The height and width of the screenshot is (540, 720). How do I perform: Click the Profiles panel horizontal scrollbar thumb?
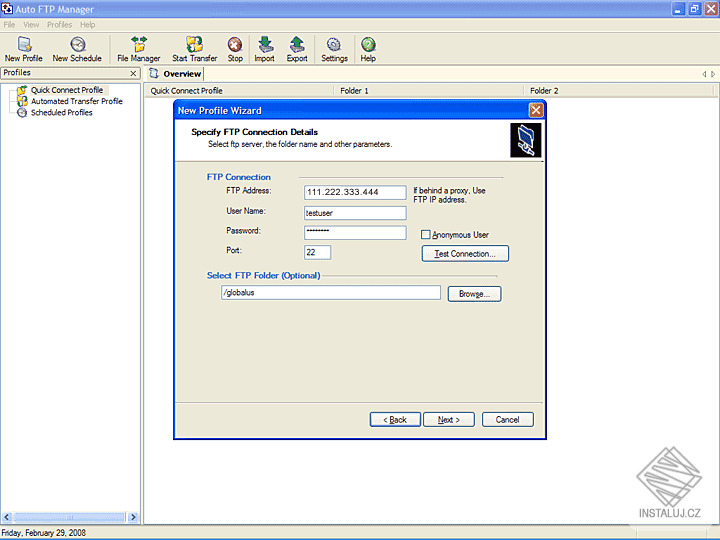69,517
